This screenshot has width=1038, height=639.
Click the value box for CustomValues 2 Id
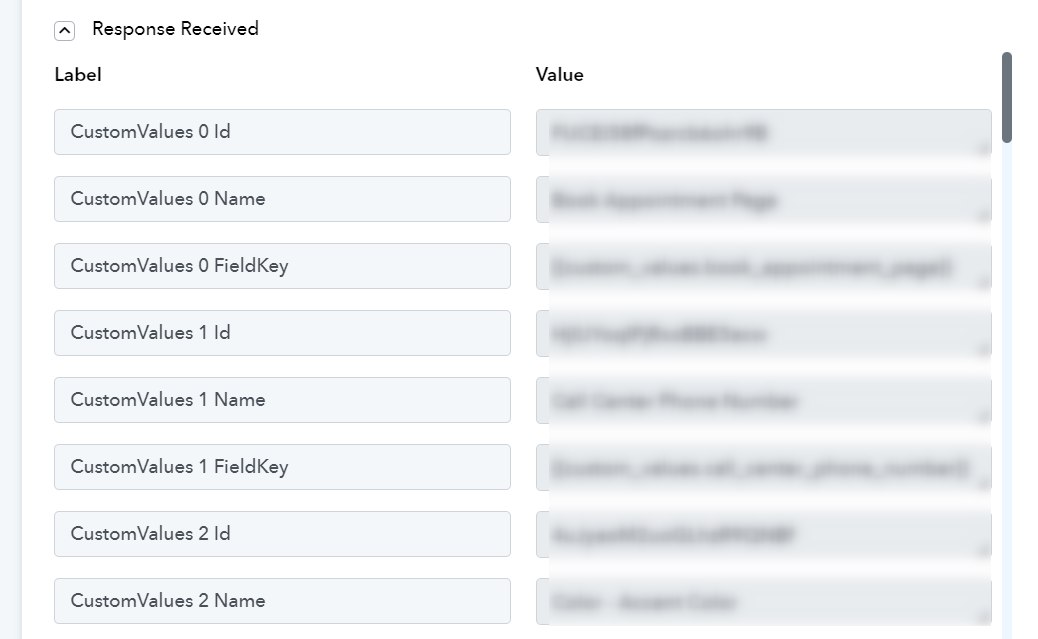pos(763,534)
